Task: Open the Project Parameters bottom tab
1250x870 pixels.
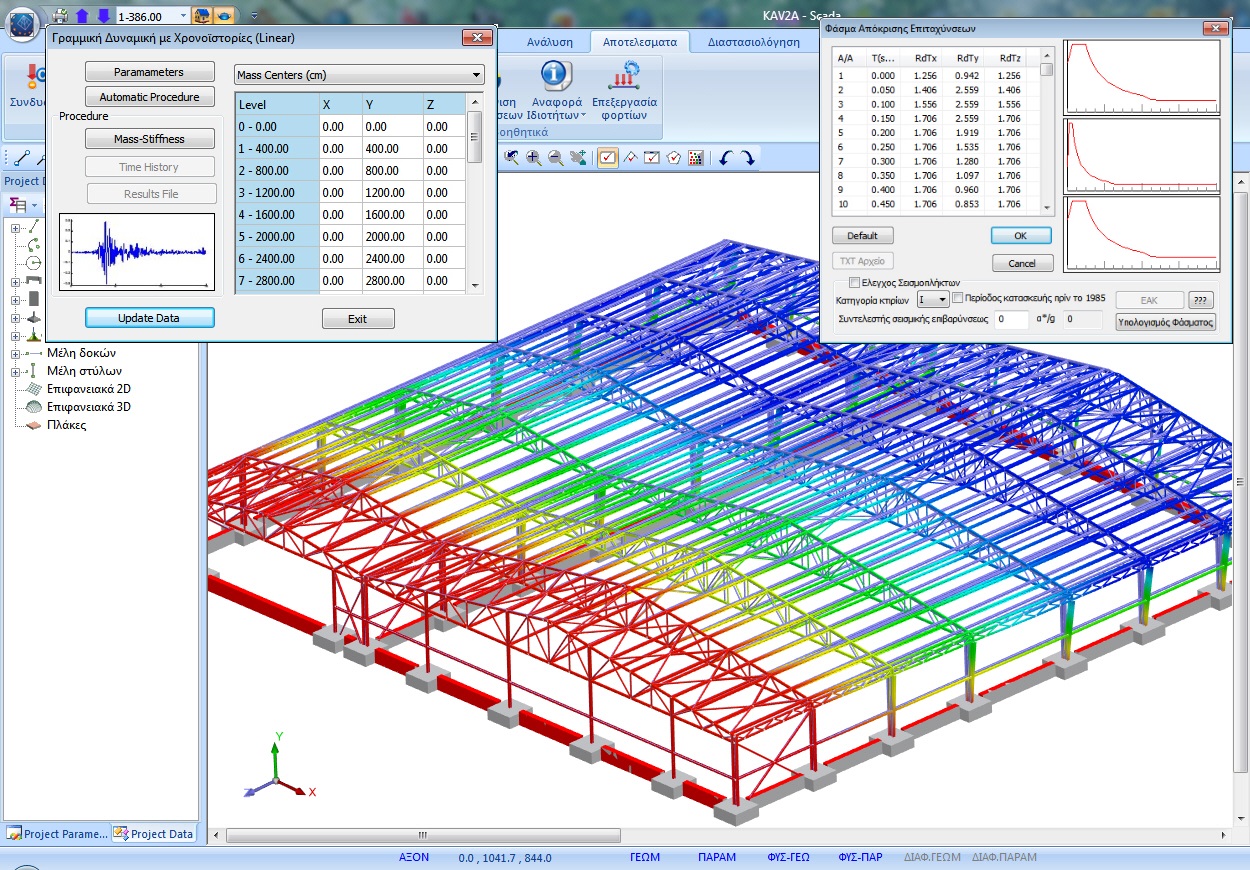Action: point(57,834)
